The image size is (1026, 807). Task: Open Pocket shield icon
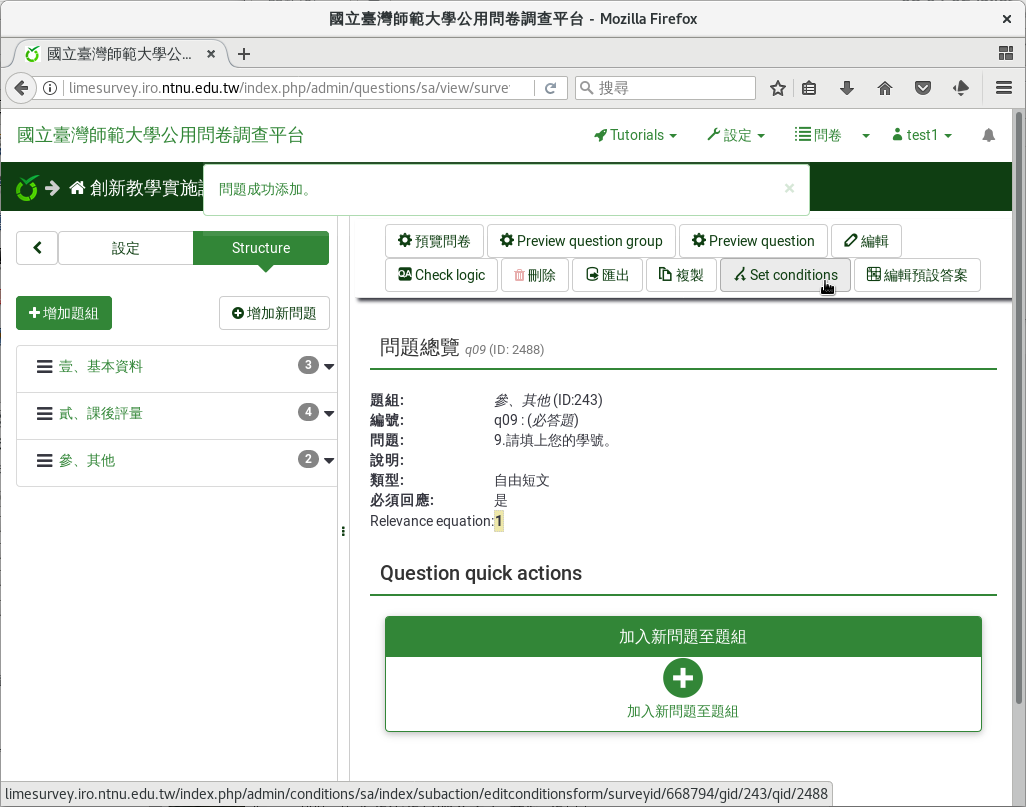click(923, 88)
